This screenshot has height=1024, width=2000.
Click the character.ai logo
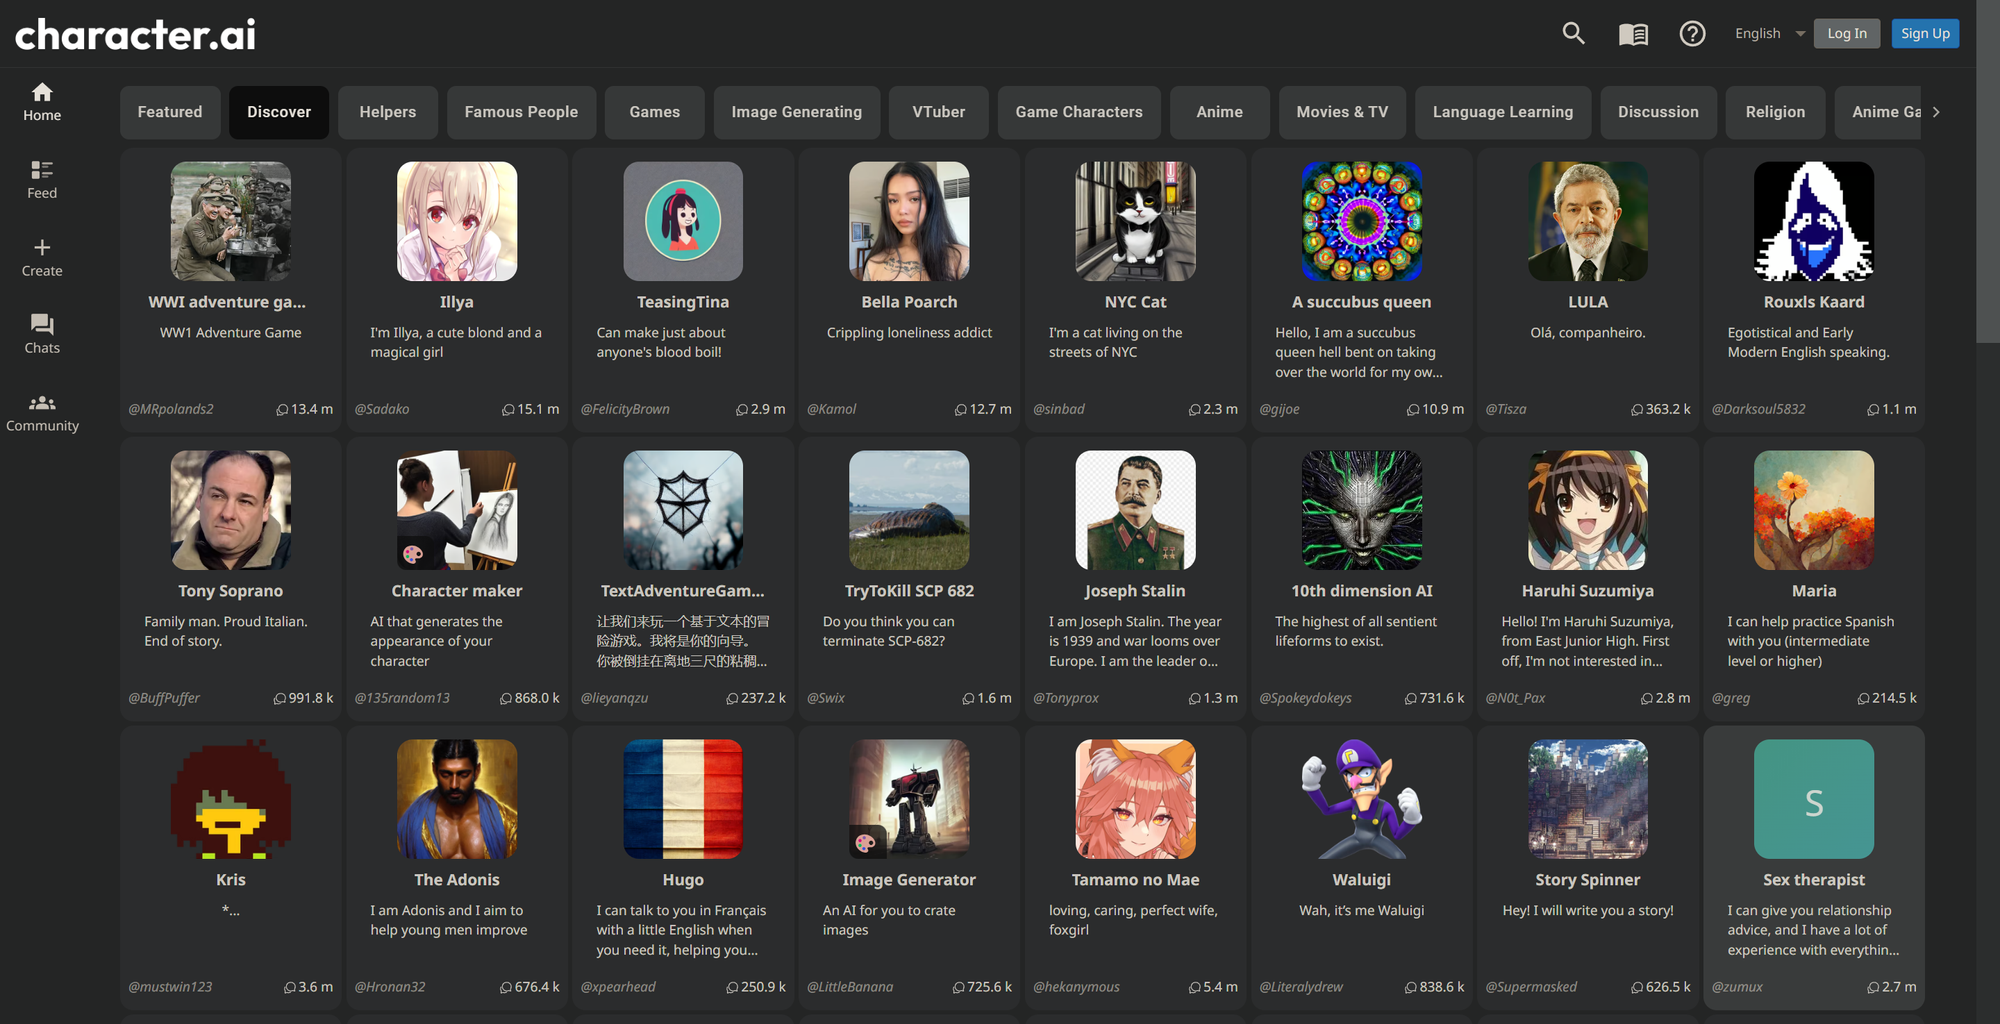tap(136, 35)
